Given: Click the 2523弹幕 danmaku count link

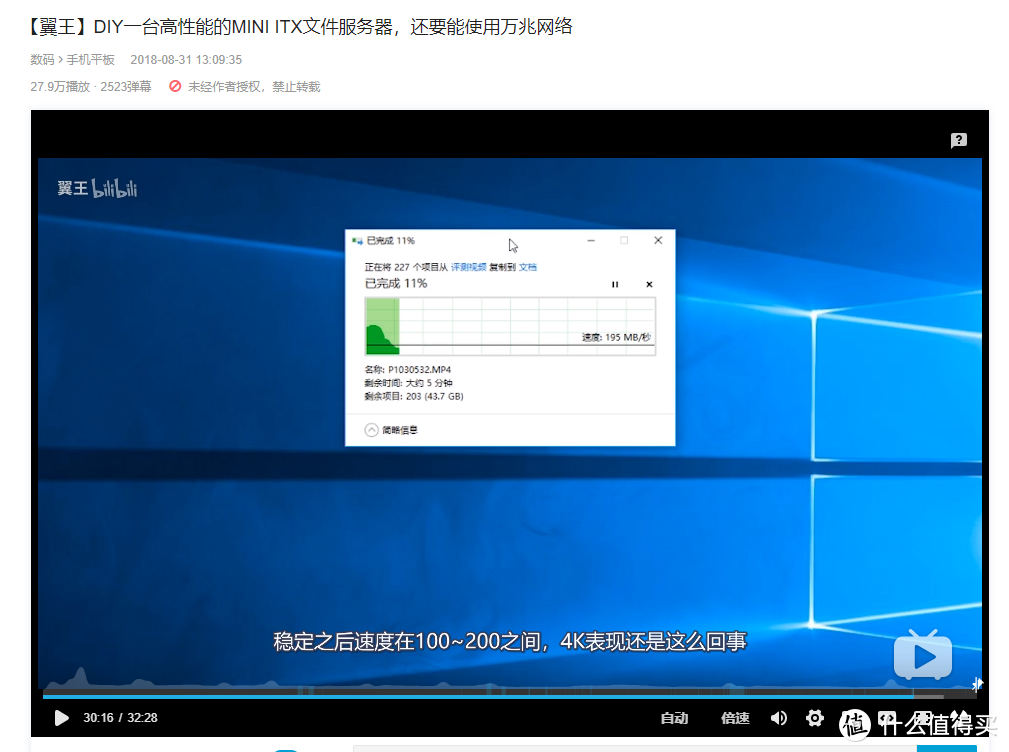Looking at the screenshot, I should click(124, 87).
